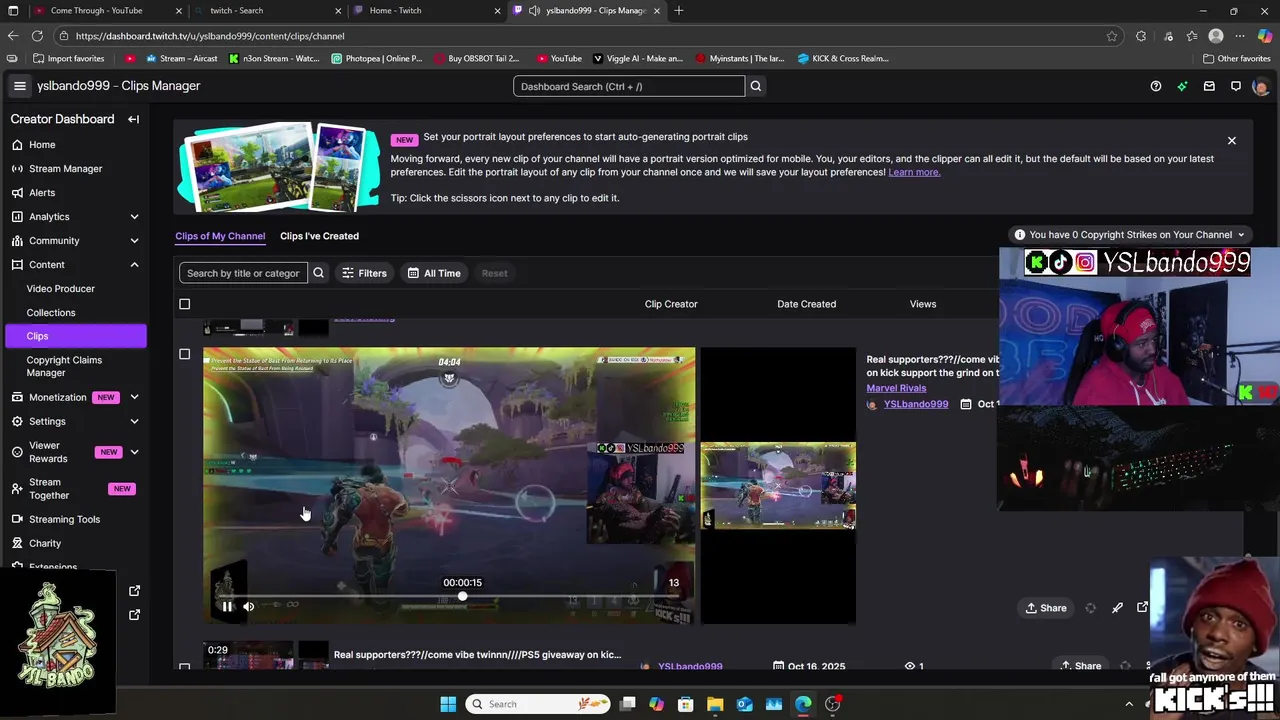
Task: Click the Reset filters button
Action: pyautogui.click(x=495, y=273)
